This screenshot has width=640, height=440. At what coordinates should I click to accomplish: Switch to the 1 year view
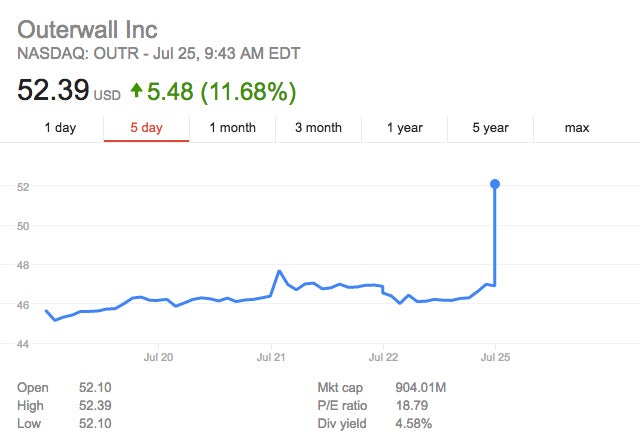tap(404, 128)
